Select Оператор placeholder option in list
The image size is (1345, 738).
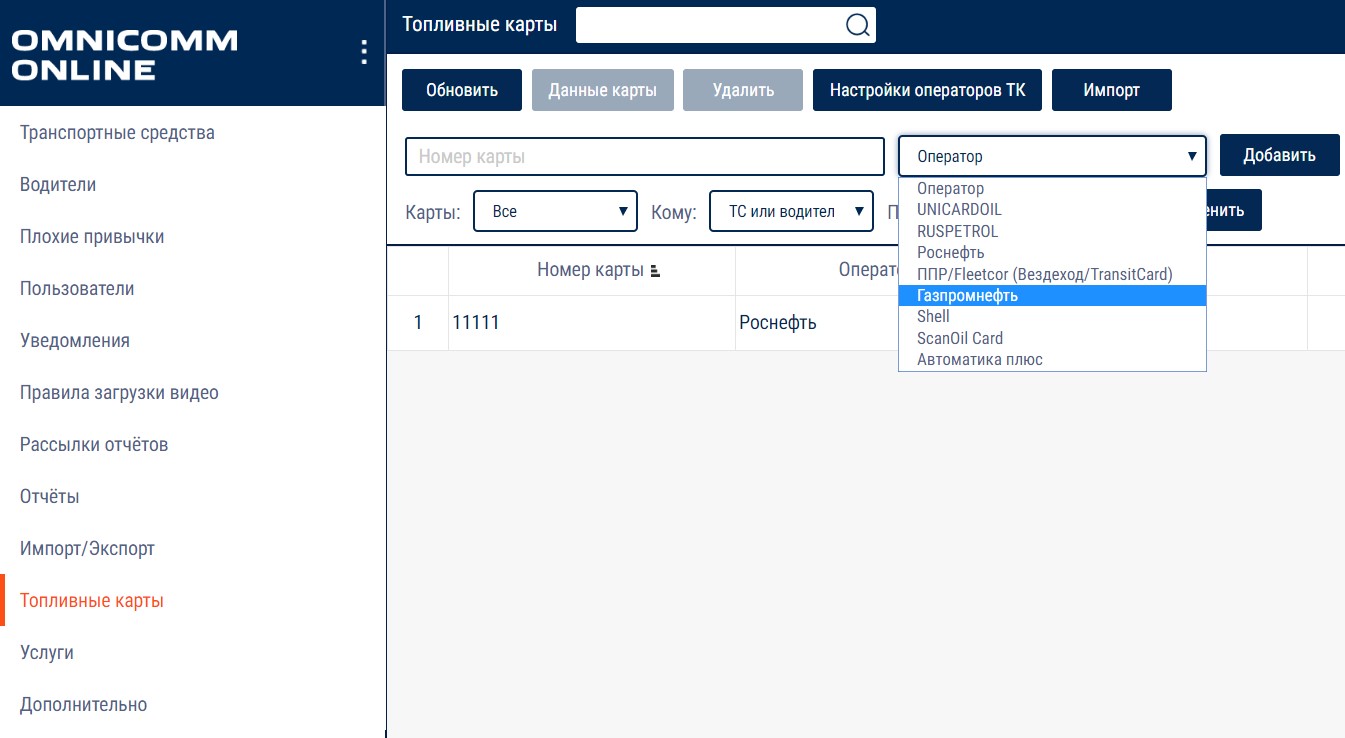click(x=1052, y=188)
